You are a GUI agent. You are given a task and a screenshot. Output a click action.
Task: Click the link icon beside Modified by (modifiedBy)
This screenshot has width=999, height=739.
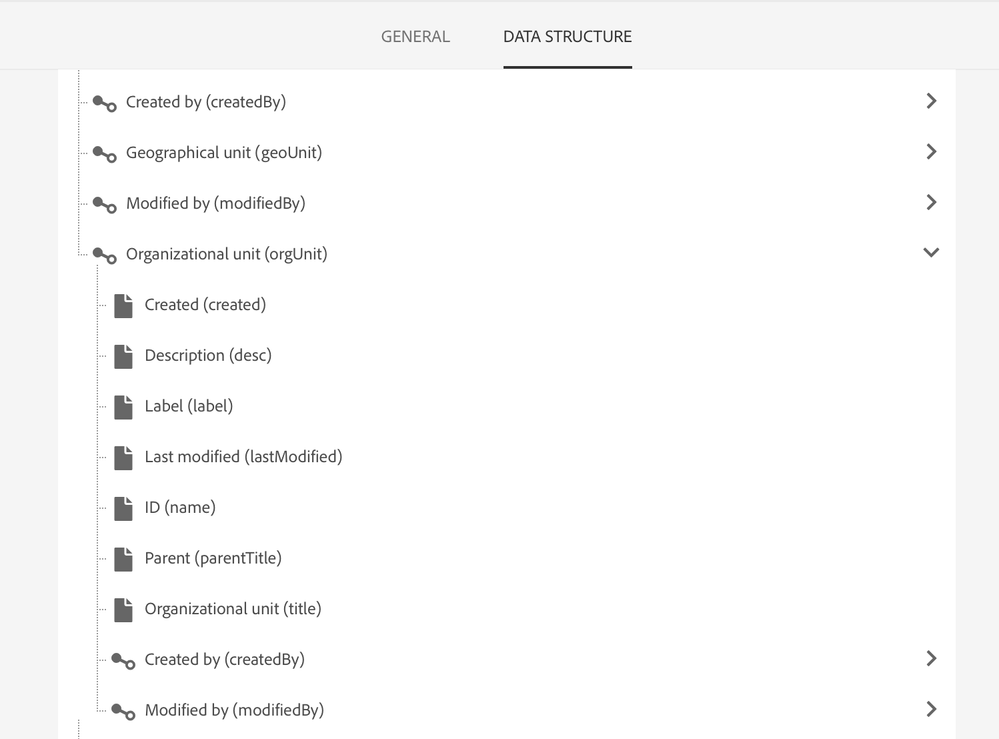[104, 203]
